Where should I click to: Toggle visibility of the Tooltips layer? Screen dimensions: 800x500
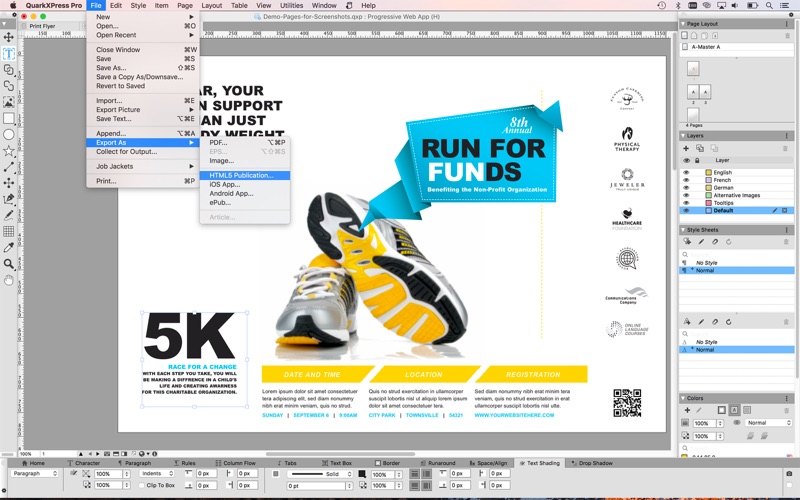click(686, 203)
